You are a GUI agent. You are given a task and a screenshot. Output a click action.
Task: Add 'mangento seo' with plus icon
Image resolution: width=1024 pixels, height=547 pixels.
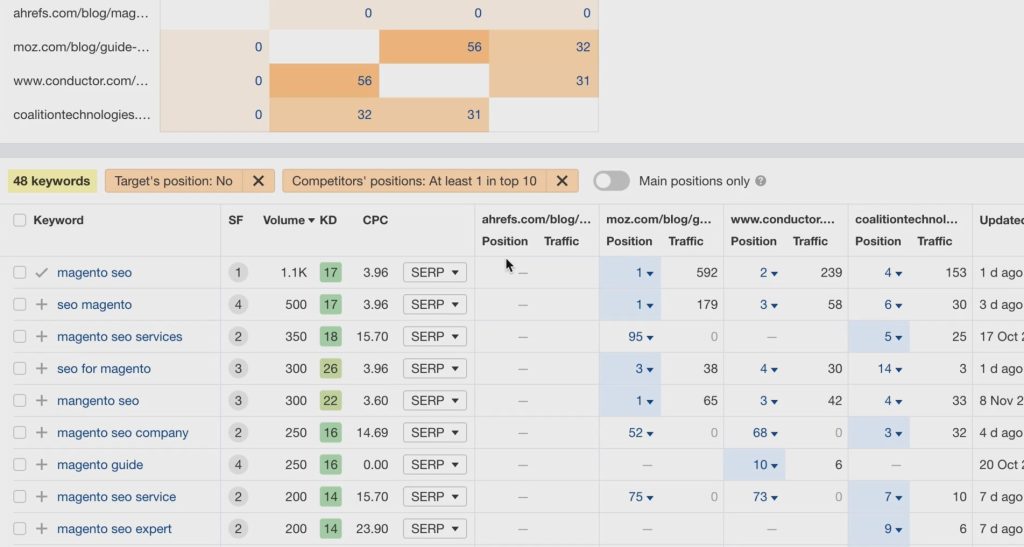[41, 400]
